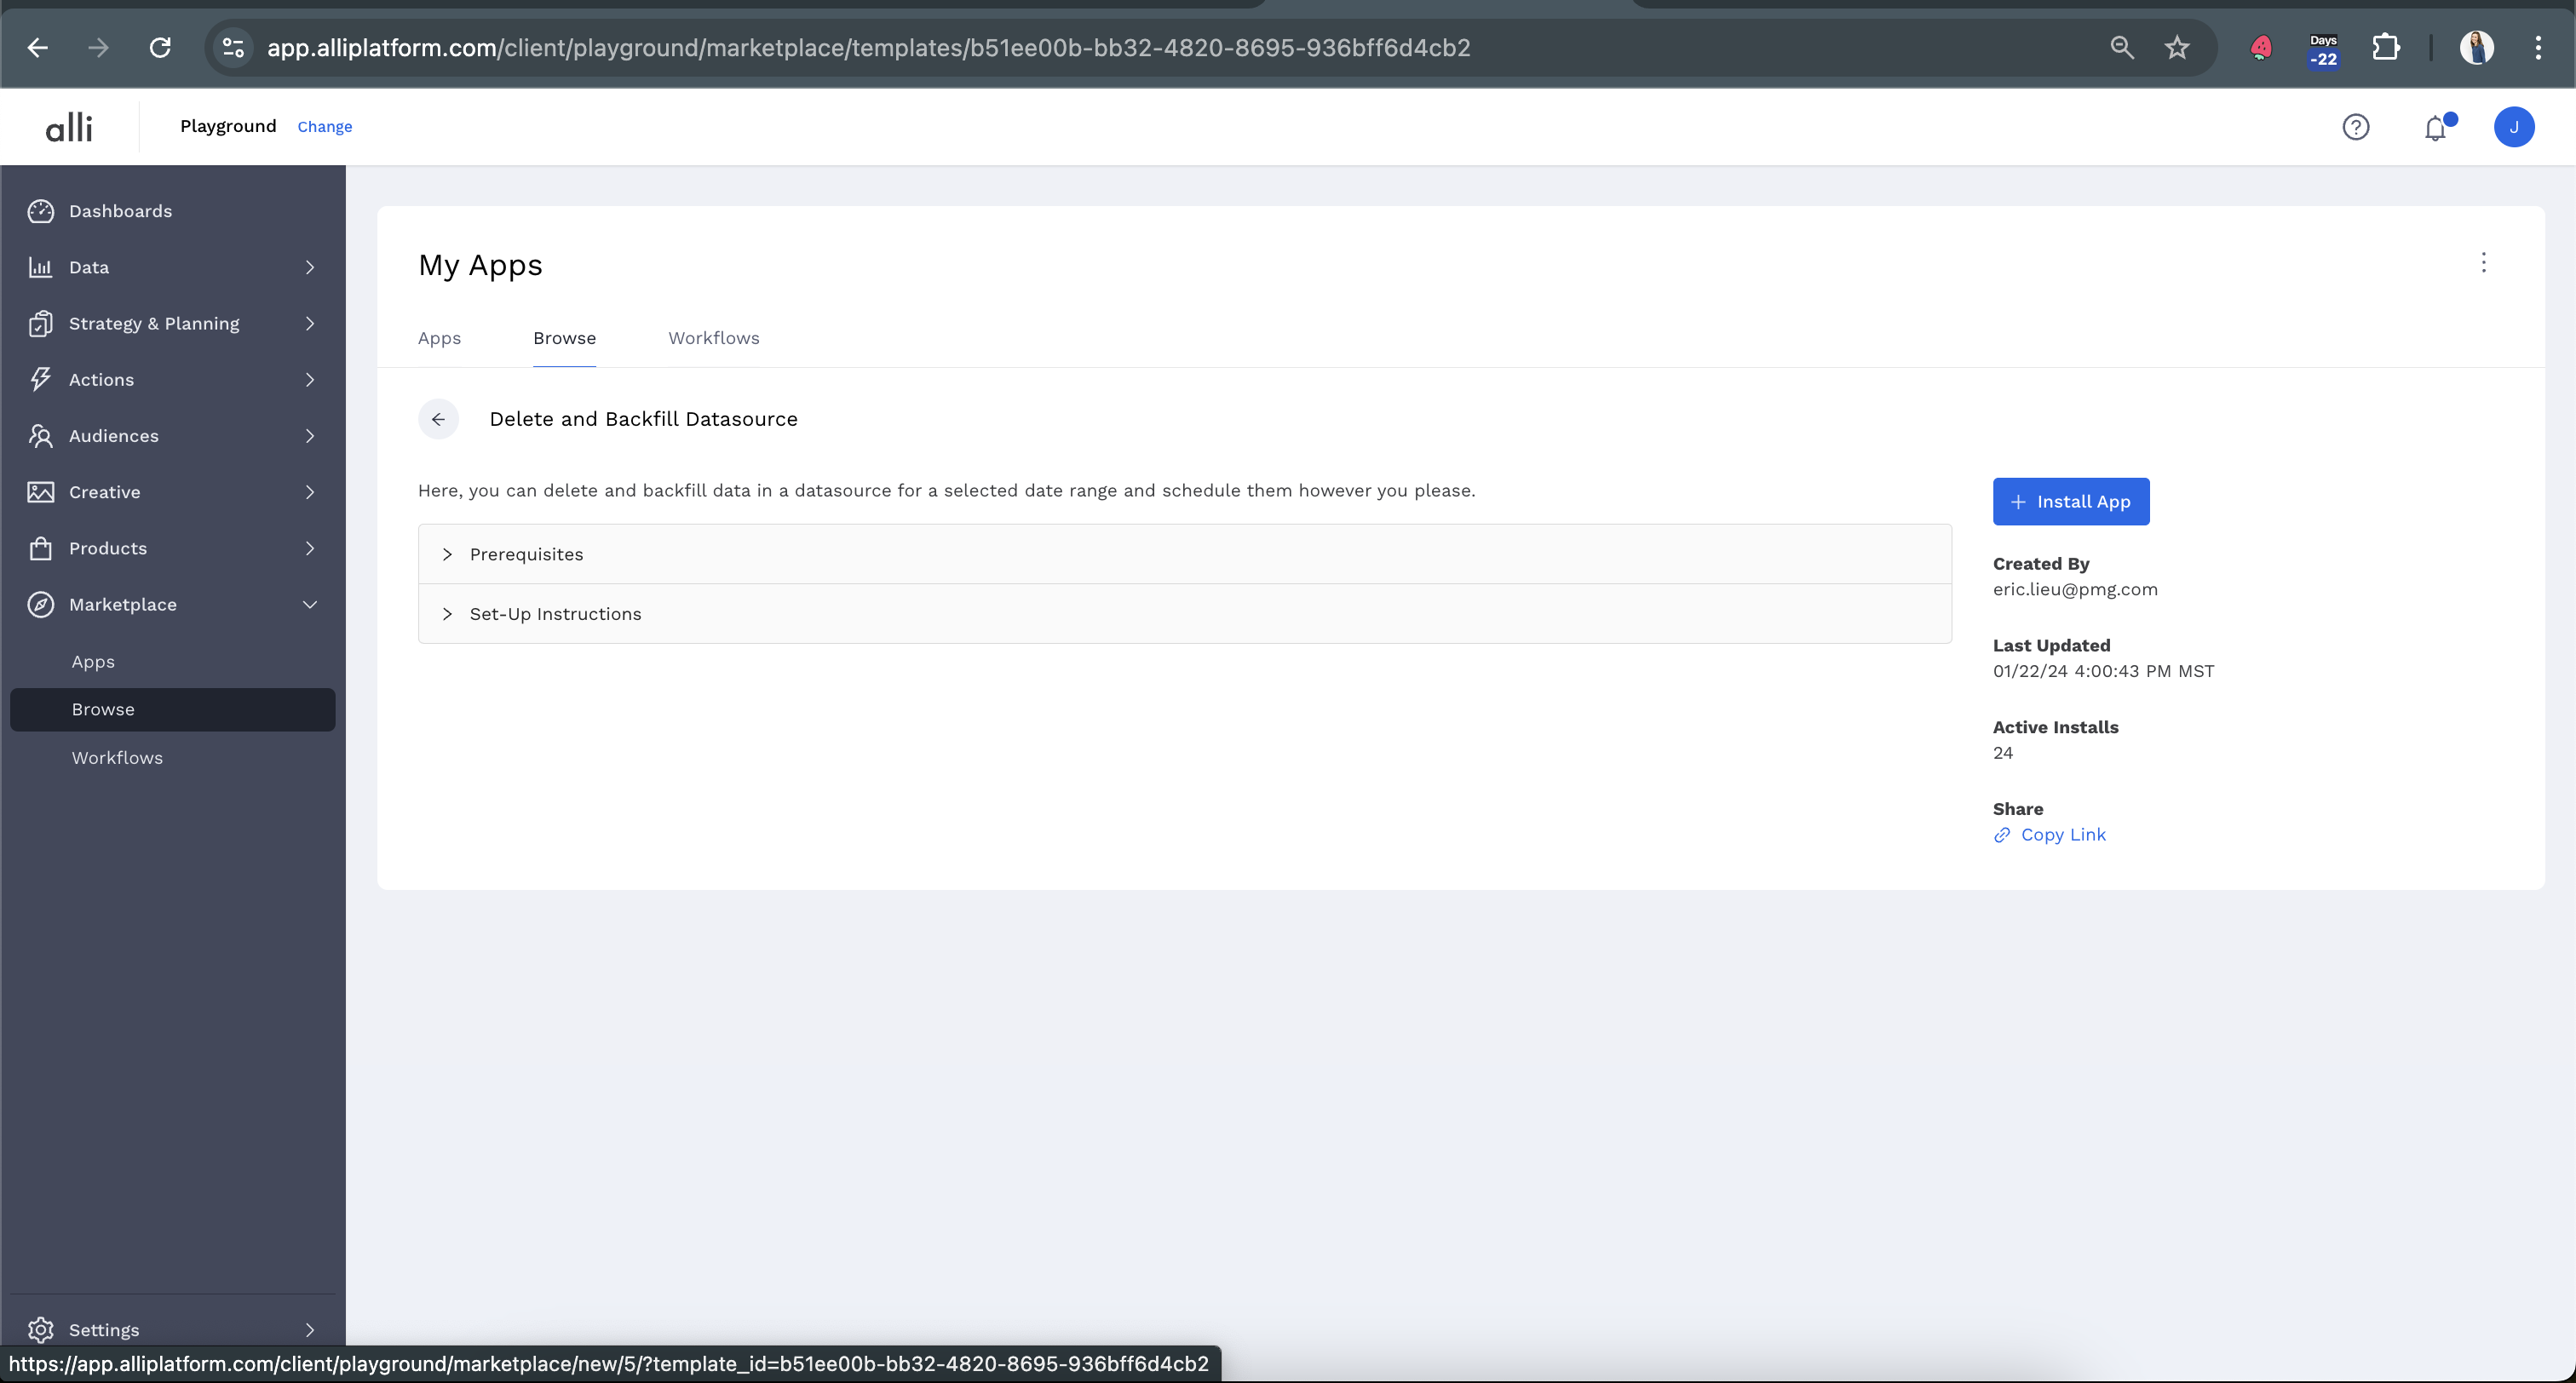Click the alli logo
This screenshot has width=2576, height=1383.
pos(69,127)
